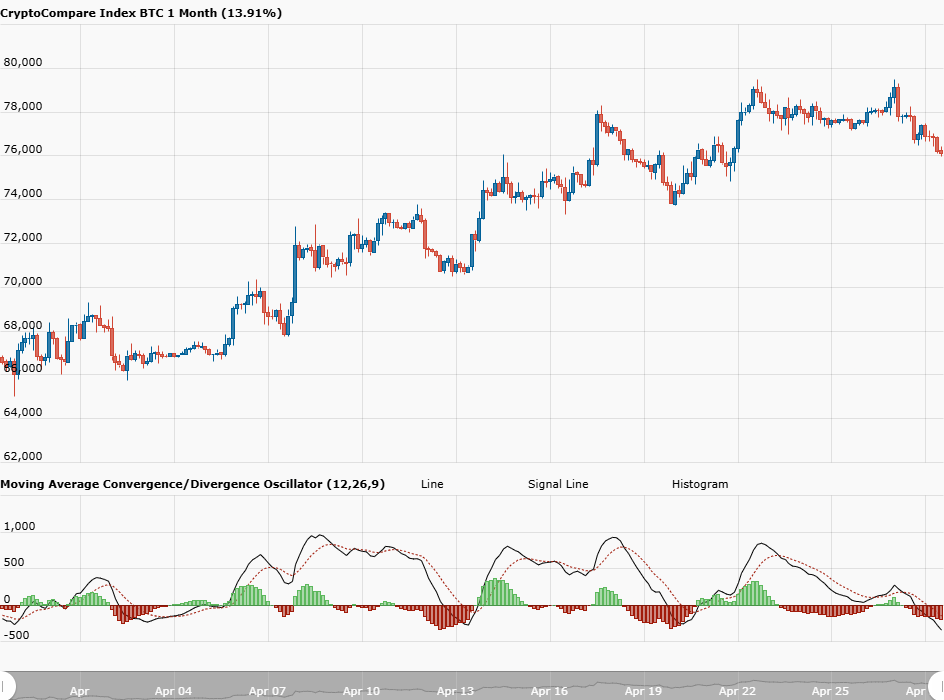Jump to Apr 07 on the range navigator
The image size is (944, 700).
(x=267, y=691)
